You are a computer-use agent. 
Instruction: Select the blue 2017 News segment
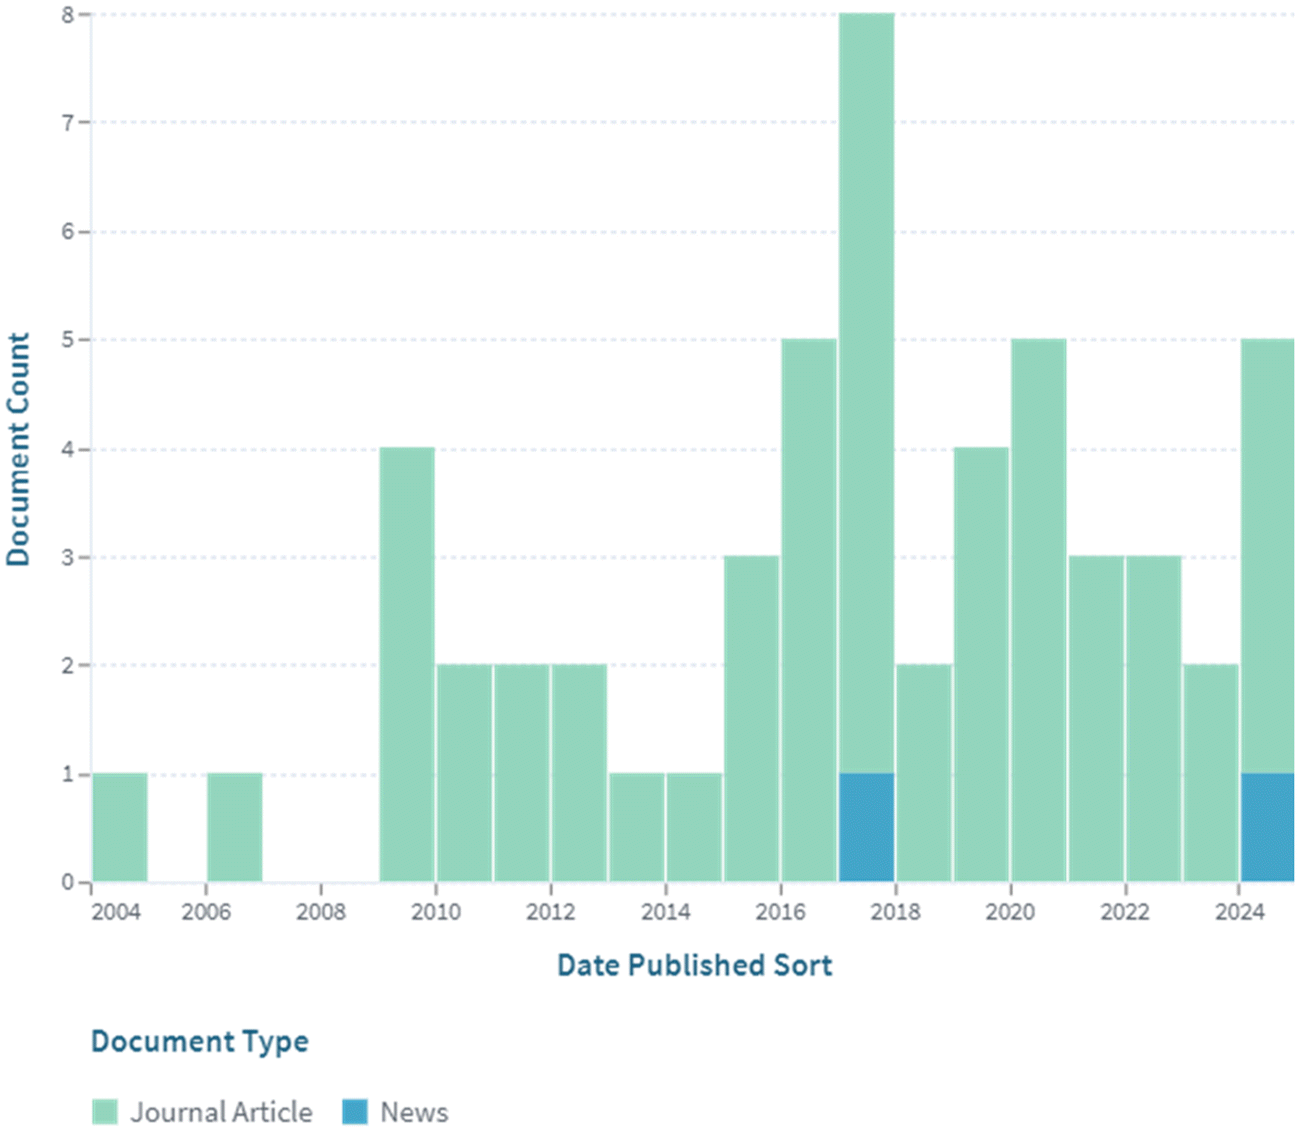point(867,827)
